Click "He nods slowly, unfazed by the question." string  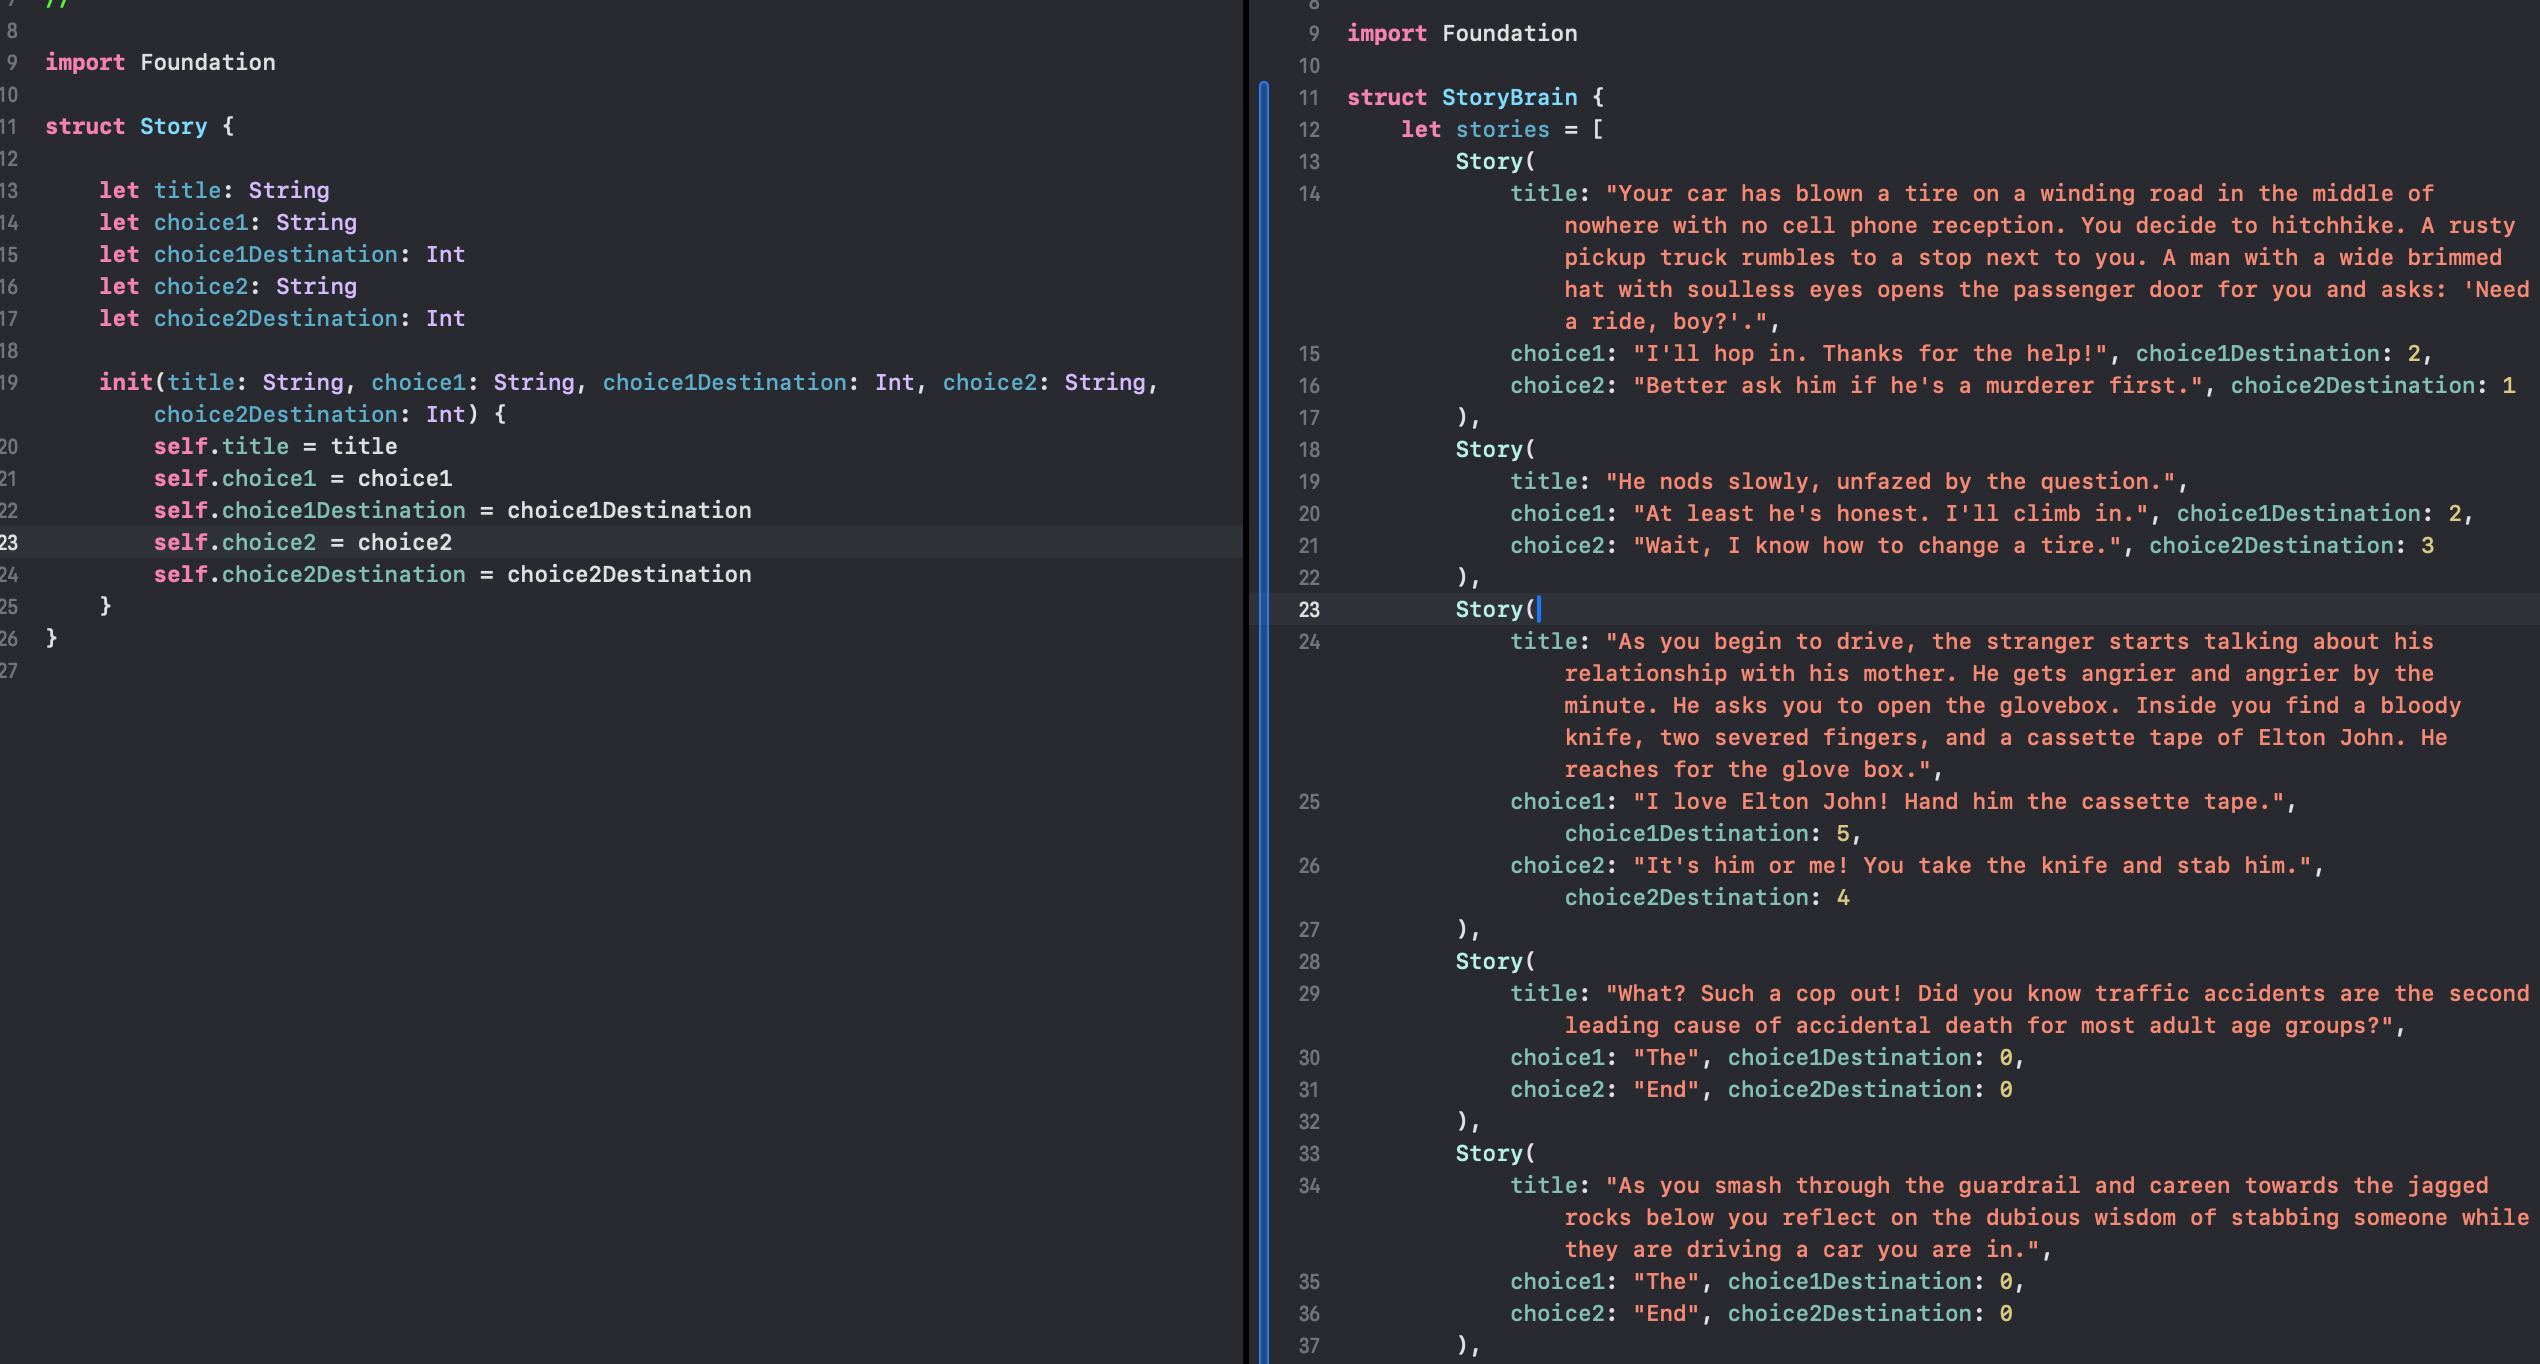[1890, 481]
